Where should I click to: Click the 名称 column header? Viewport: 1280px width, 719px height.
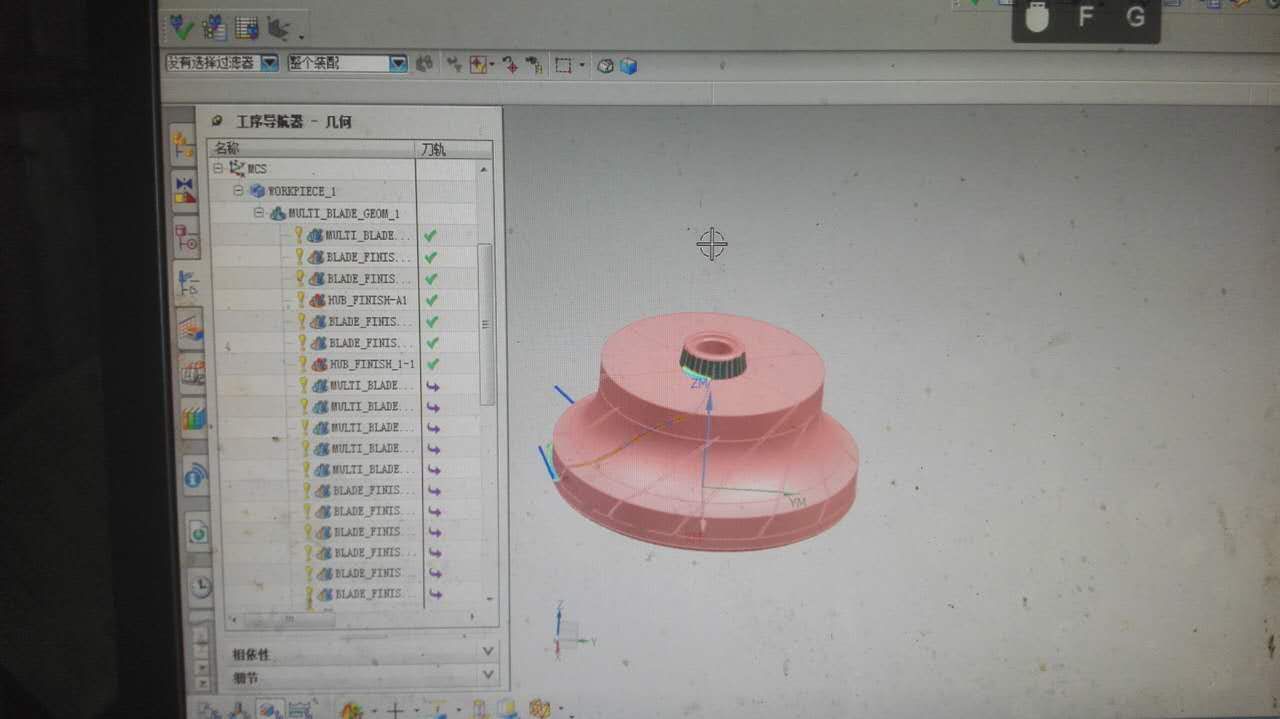pyautogui.click(x=228, y=149)
